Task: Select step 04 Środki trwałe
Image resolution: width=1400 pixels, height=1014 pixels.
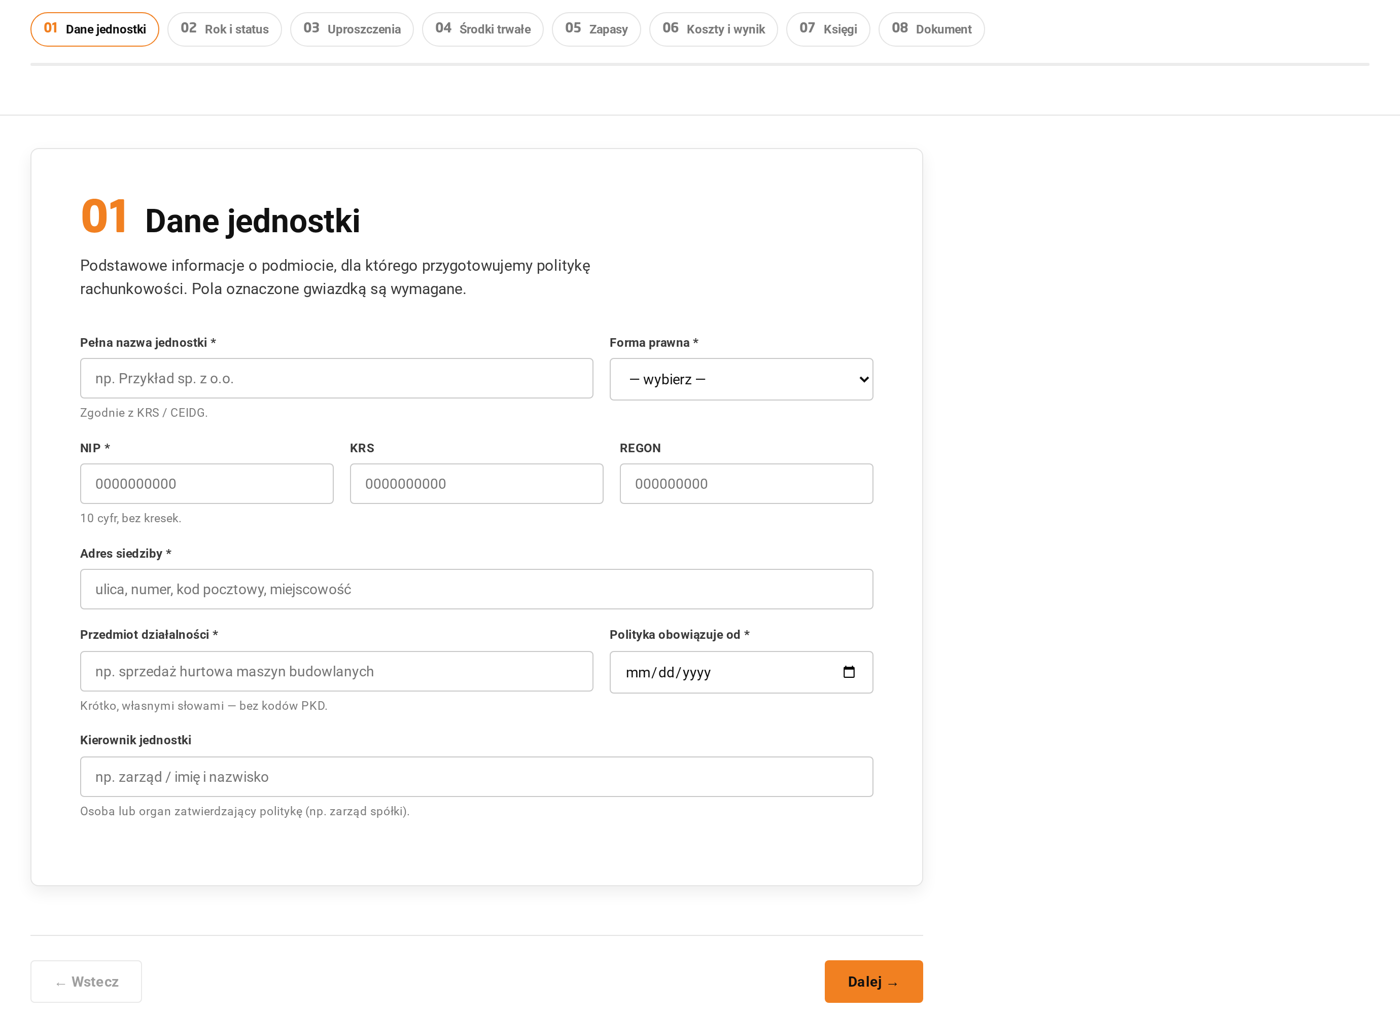Action: click(x=483, y=29)
